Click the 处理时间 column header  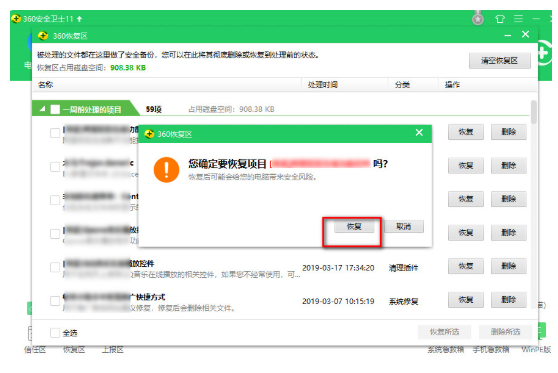pos(323,85)
